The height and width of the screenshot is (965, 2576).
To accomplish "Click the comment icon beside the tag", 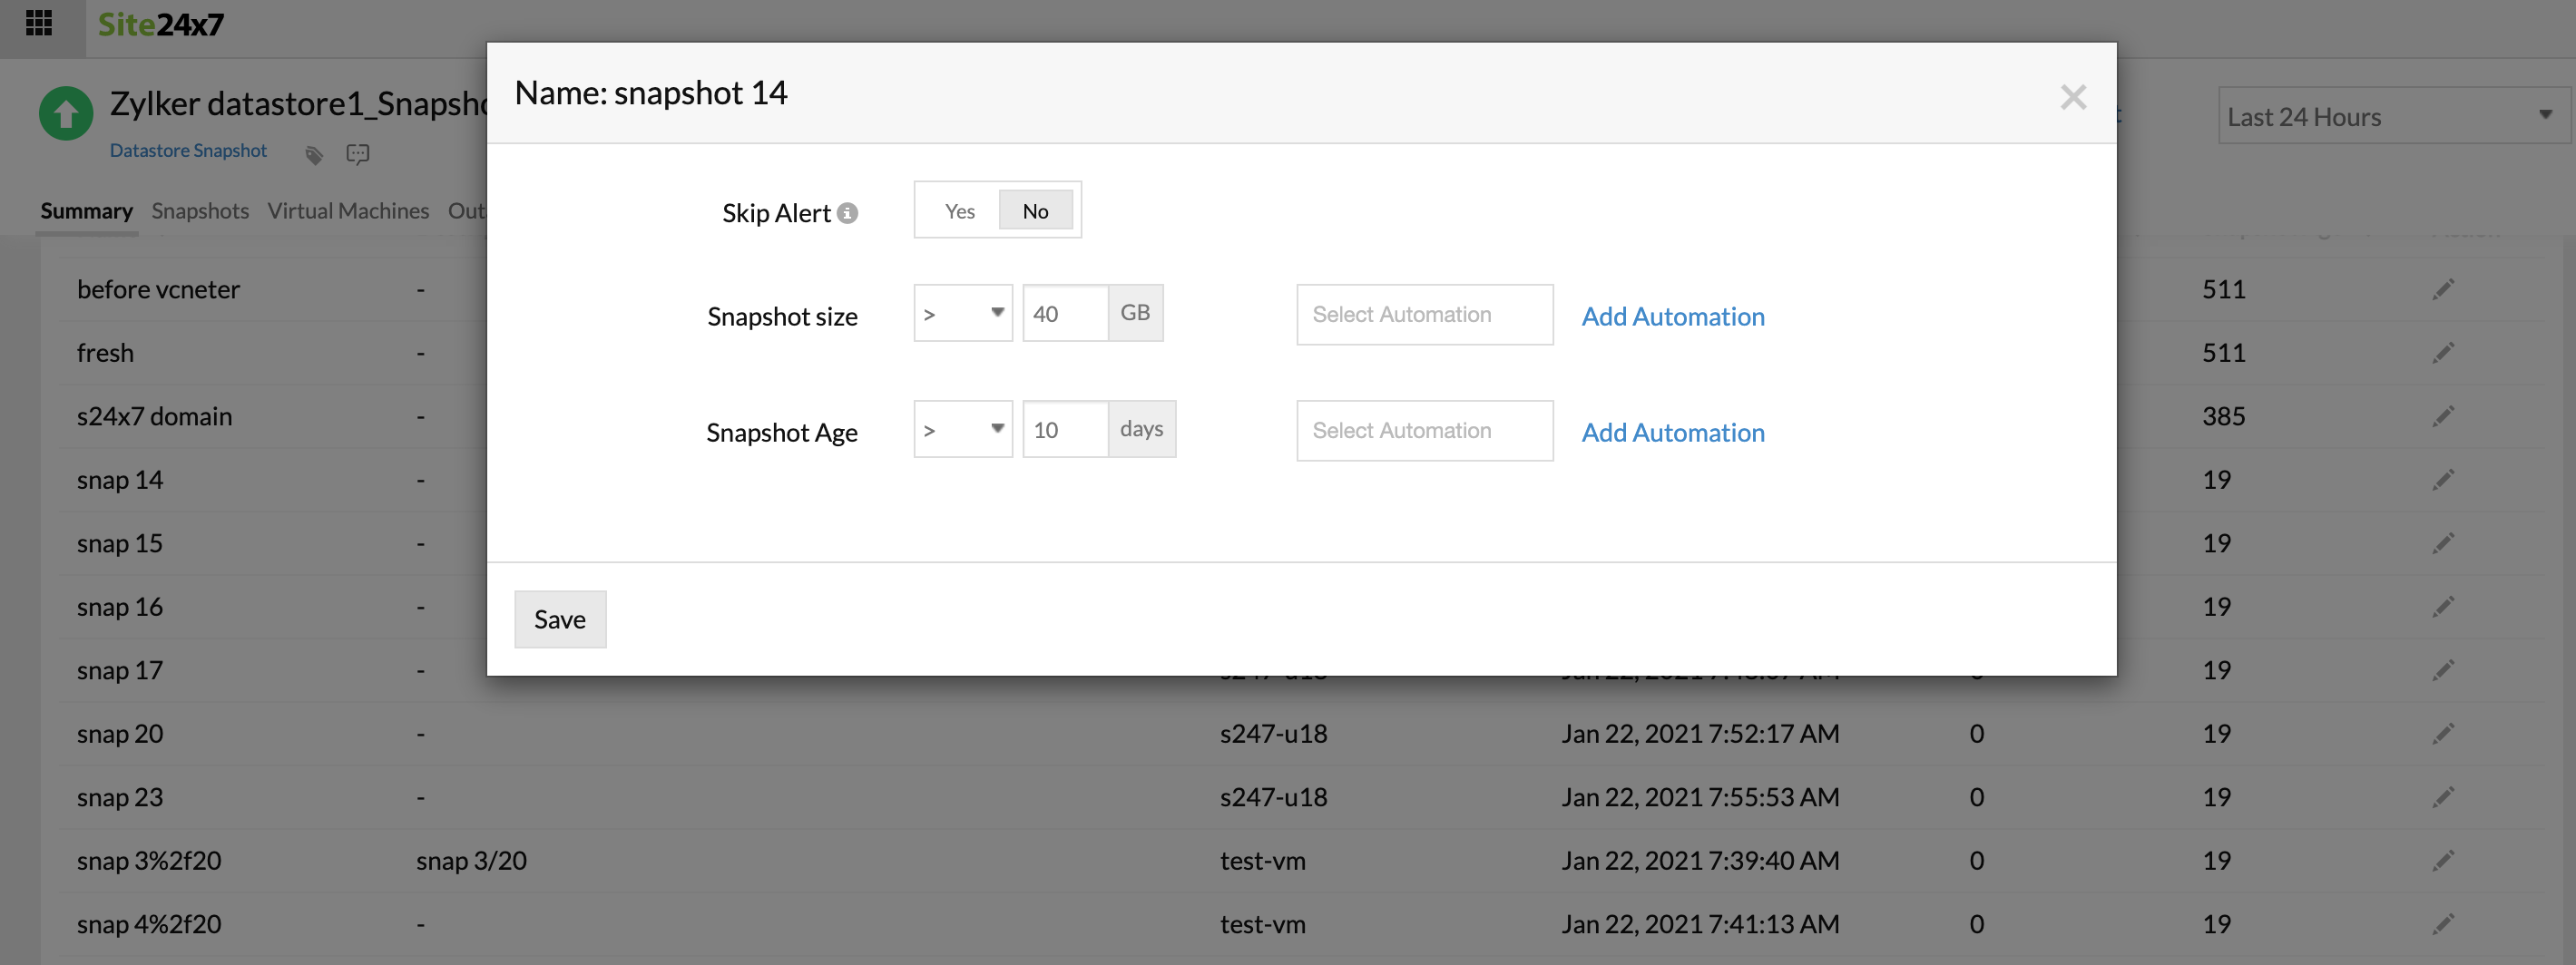I will point(357,154).
